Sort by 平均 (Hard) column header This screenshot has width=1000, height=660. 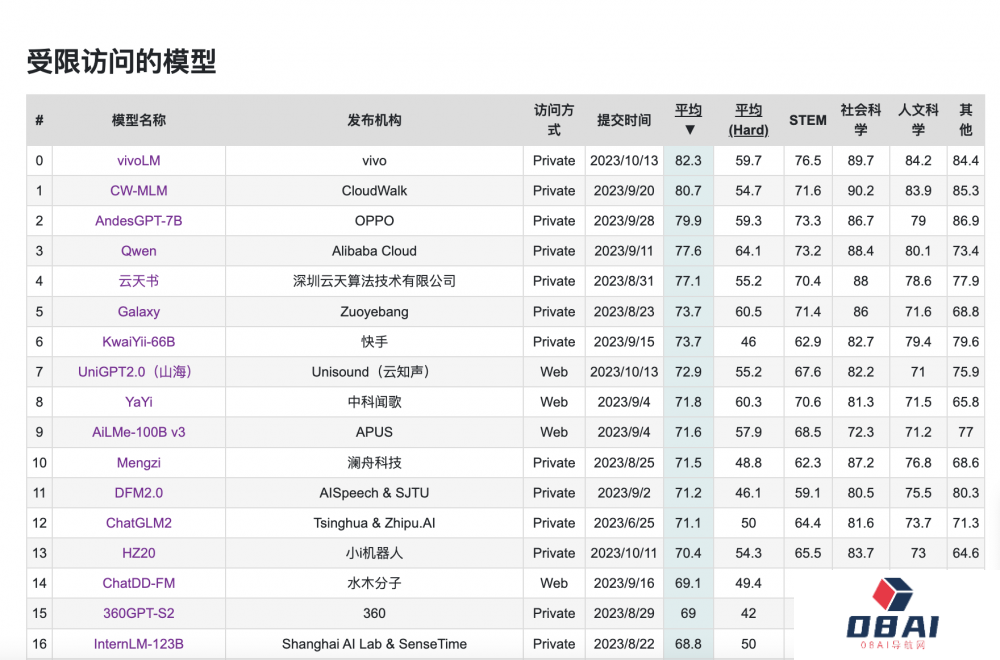748,120
